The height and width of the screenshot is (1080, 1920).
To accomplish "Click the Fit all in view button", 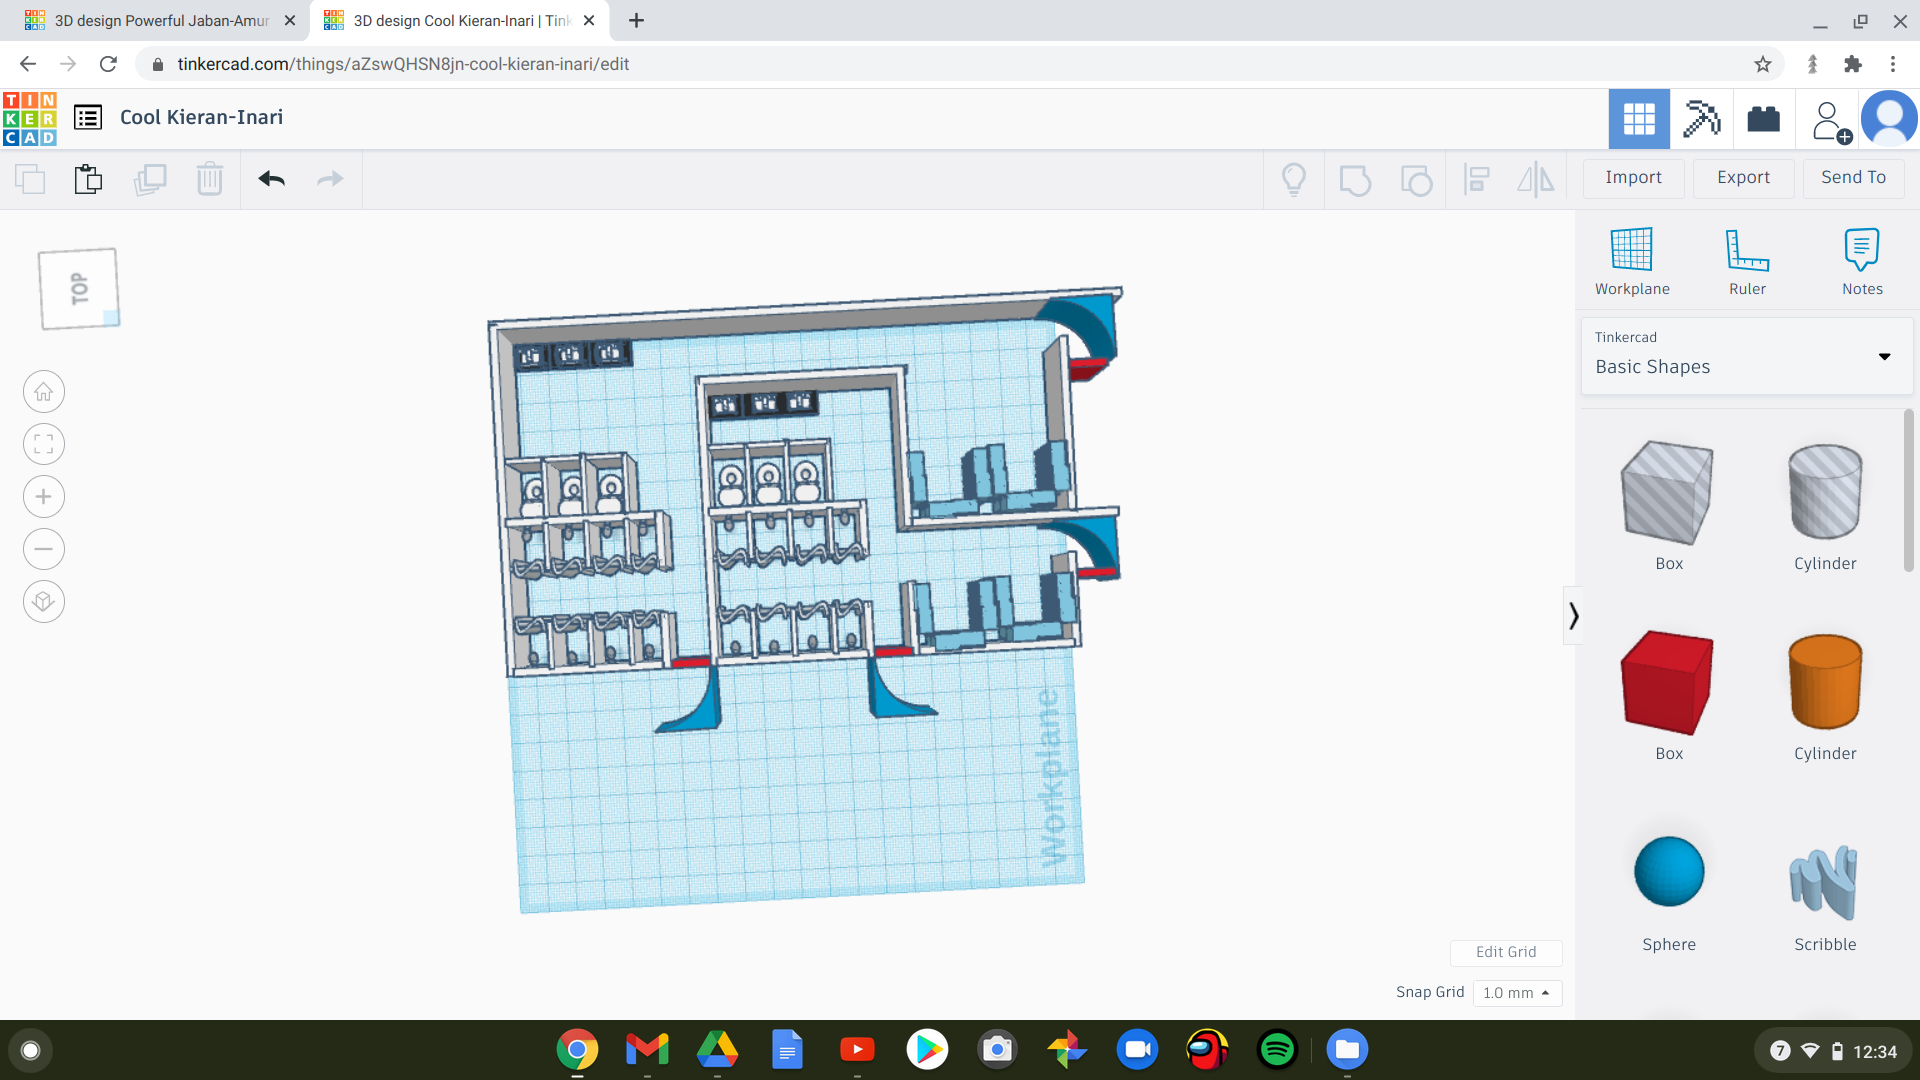I will tap(44, 444).
